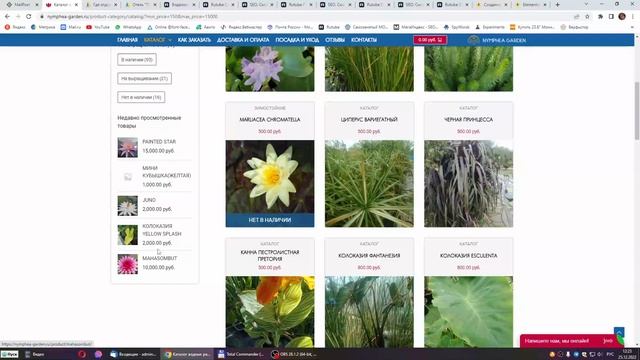640x360 pixels.
Task: Click the yellow water lily product image
Action: click(x=270, y=177)
